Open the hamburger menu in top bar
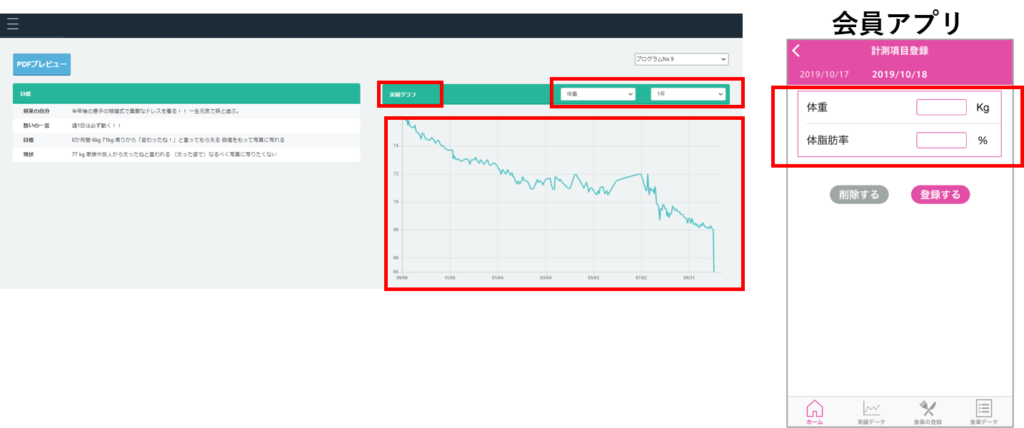 [x=13, y=24]
